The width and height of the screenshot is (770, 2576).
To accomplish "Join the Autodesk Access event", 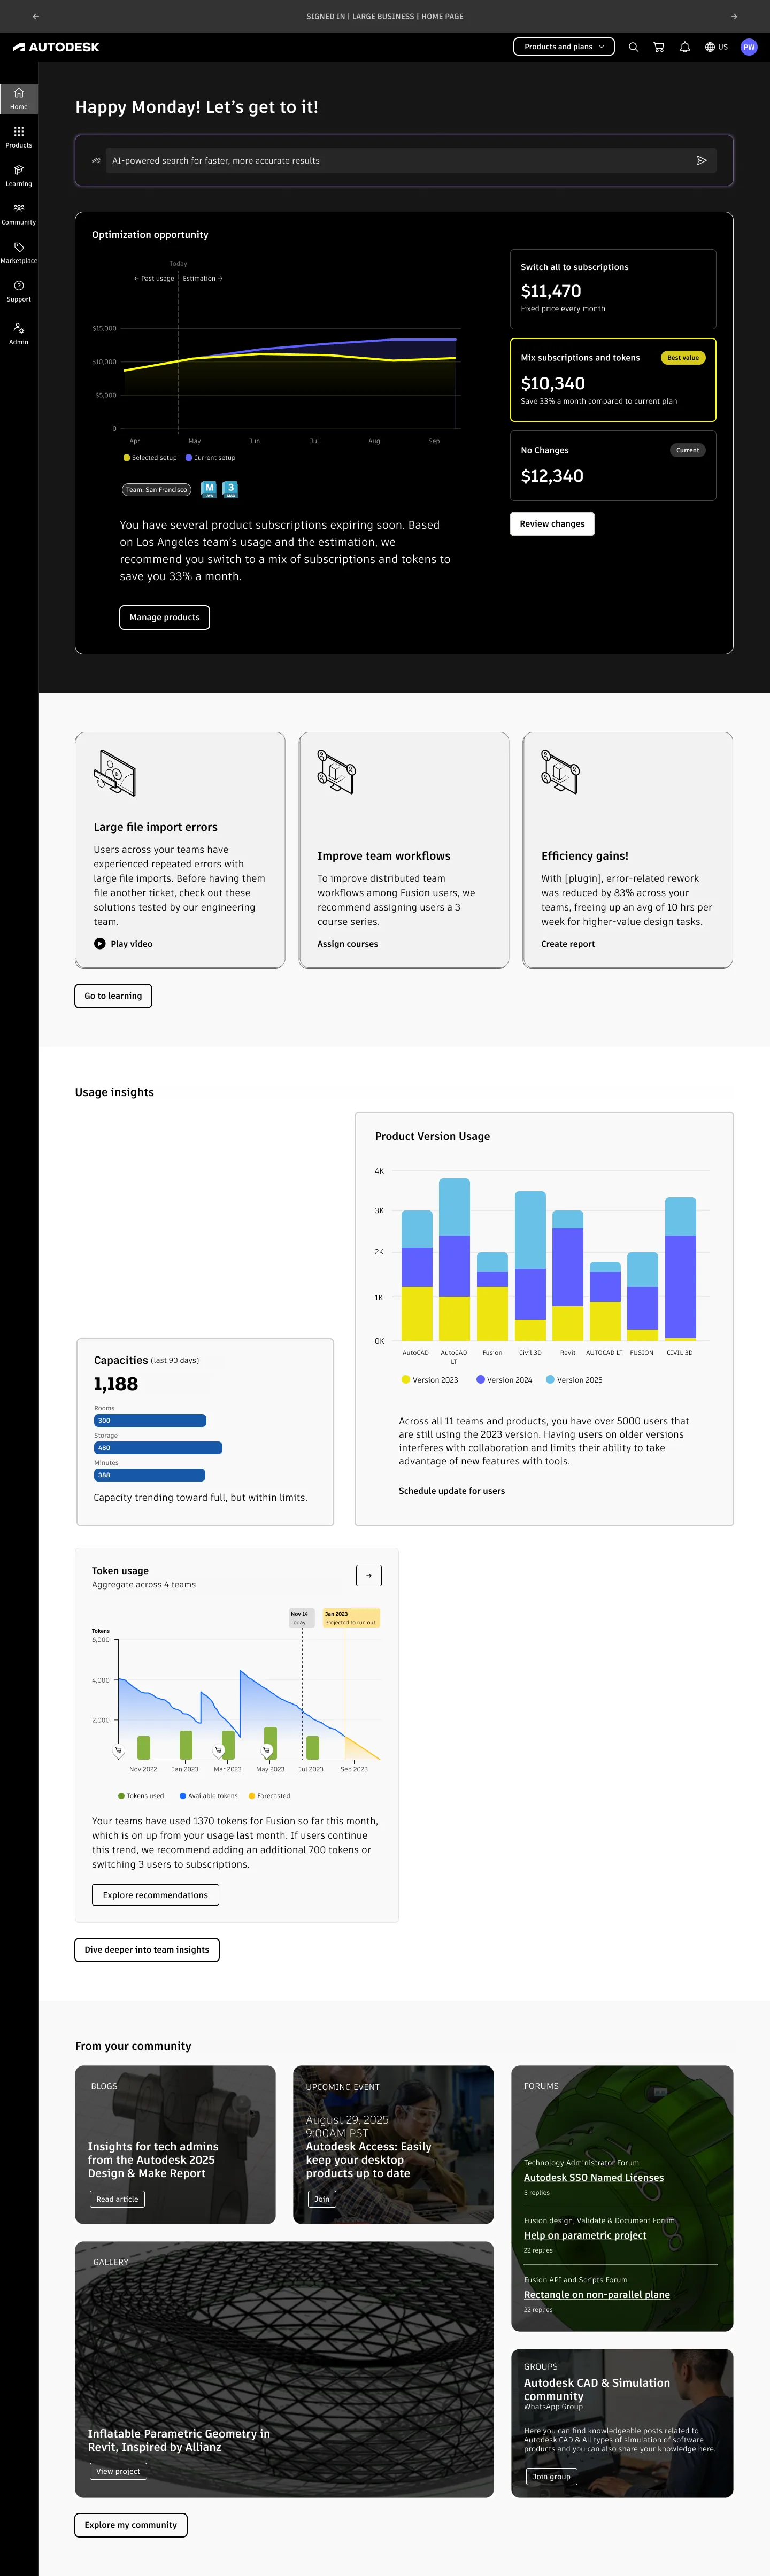I will click(x=322, y=2199).
